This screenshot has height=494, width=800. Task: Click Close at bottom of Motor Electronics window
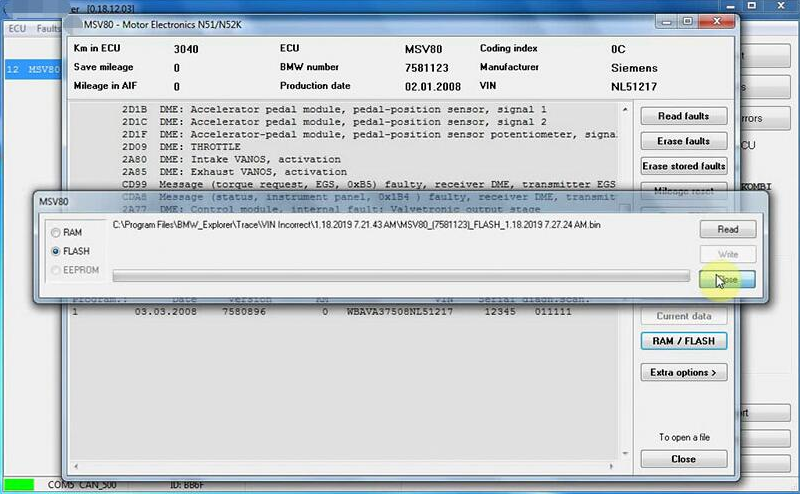tap(684, 459)
